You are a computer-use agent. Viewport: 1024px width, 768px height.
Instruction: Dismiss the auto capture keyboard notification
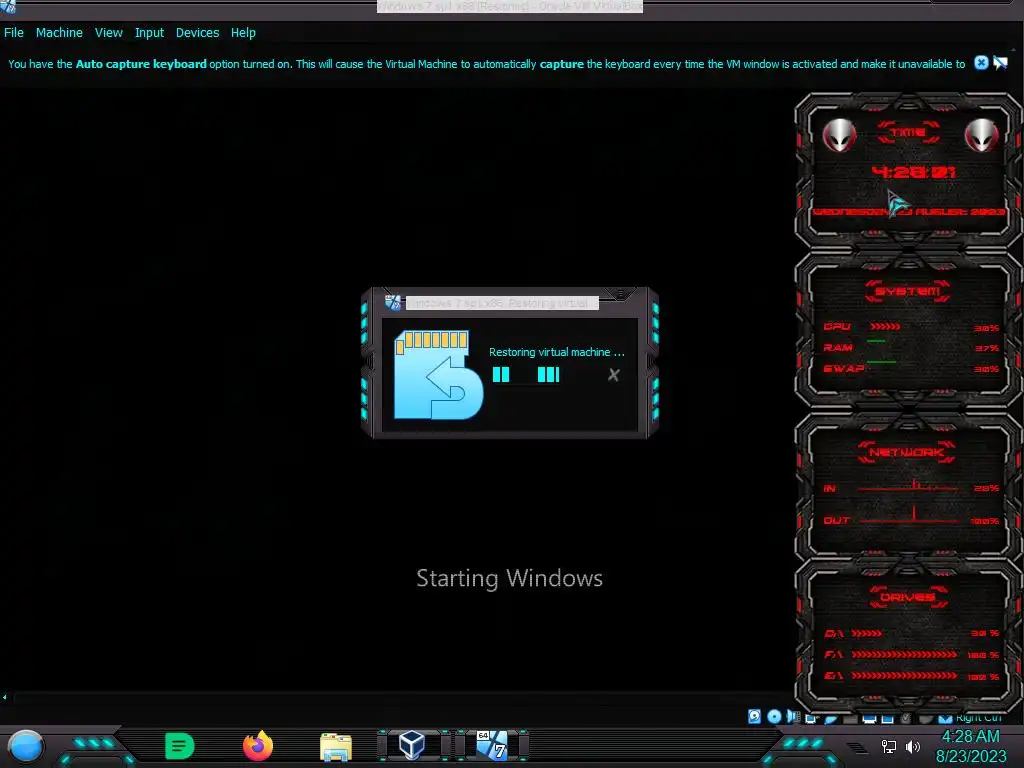(981, 63)
